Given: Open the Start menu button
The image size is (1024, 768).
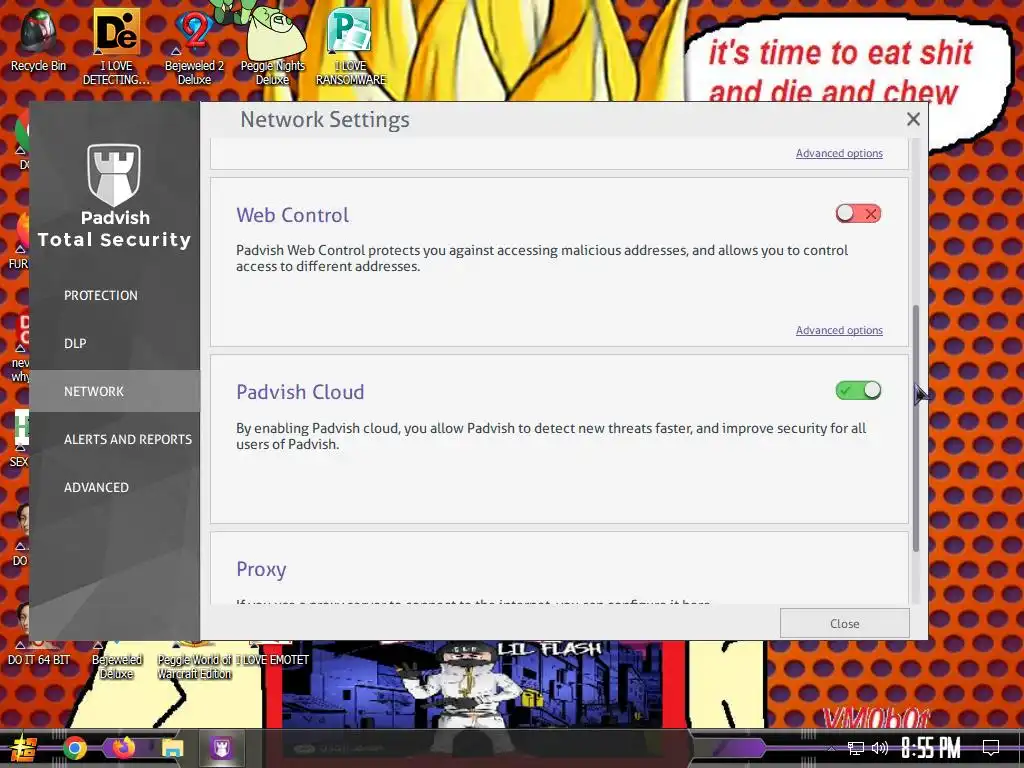Looking at the screenshot, I should 24,748.
